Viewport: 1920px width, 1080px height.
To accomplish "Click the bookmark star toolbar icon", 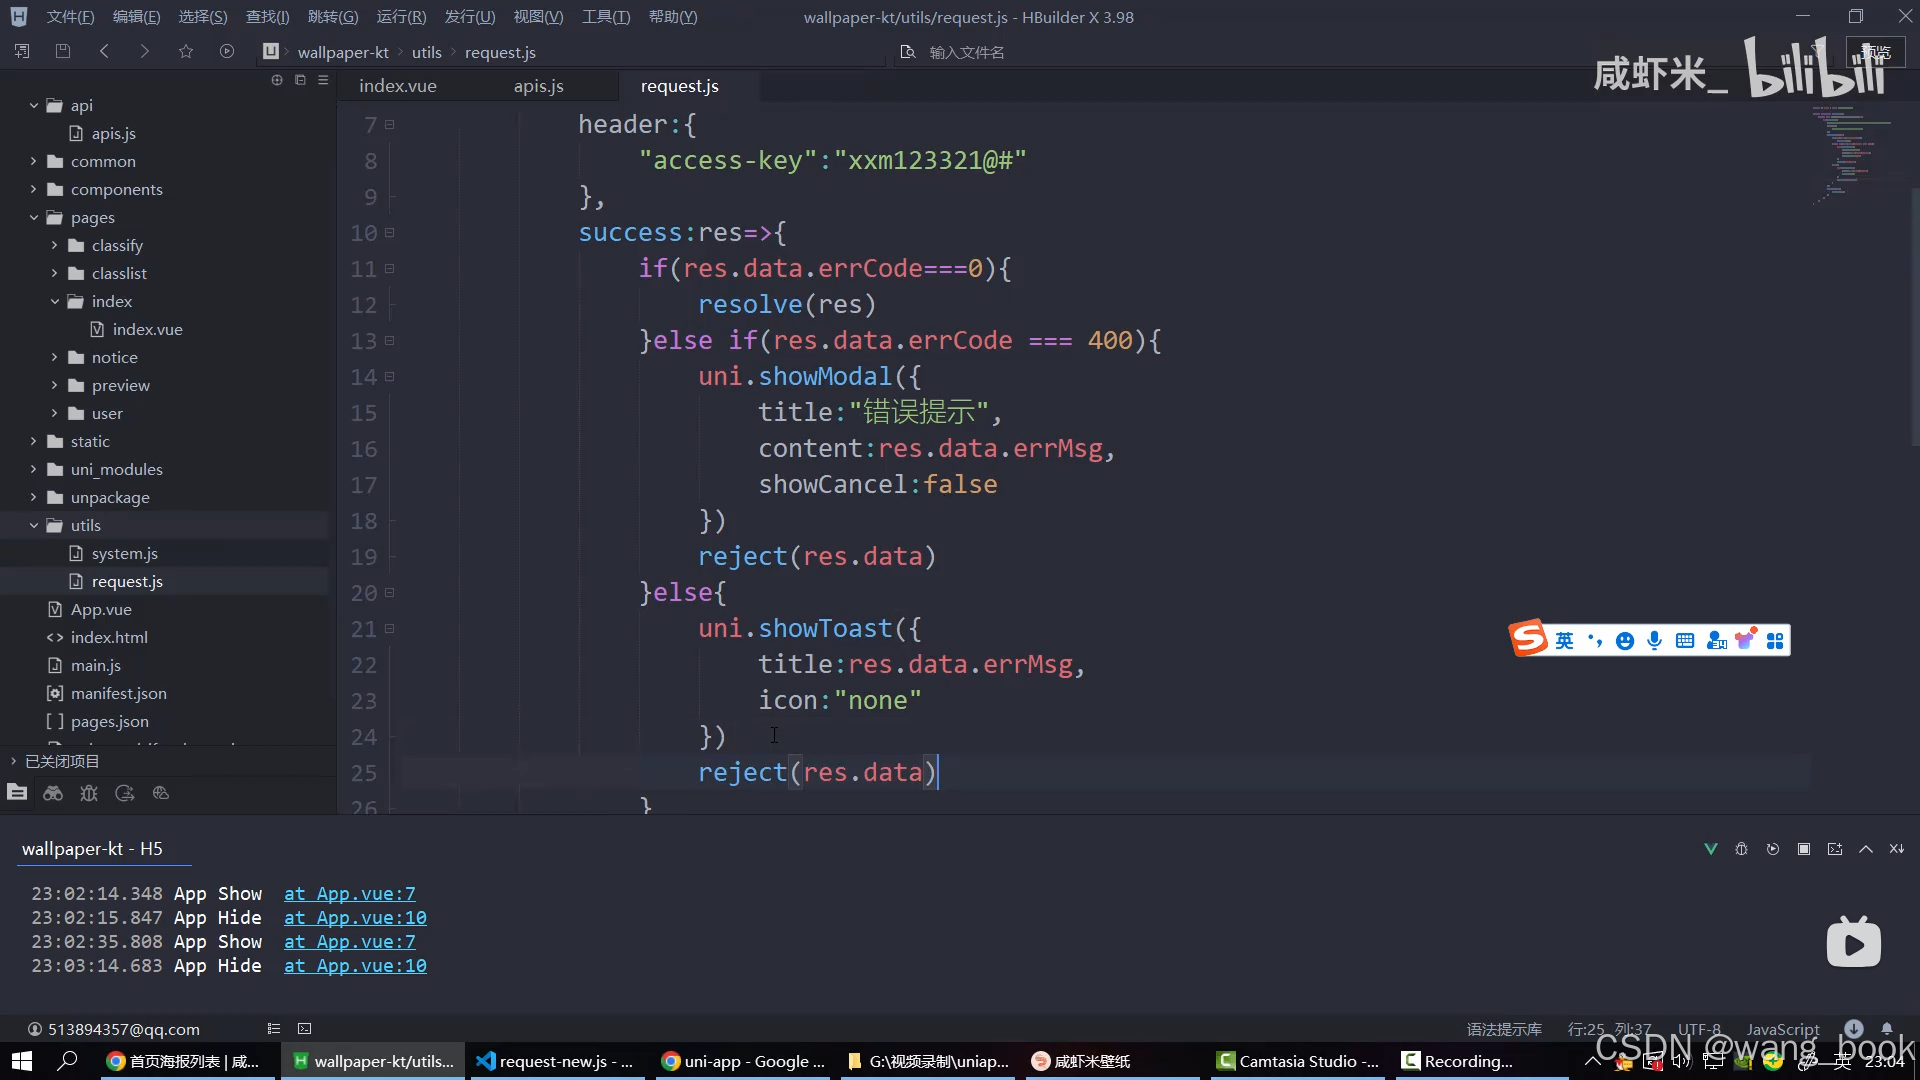I will (185, 51).
